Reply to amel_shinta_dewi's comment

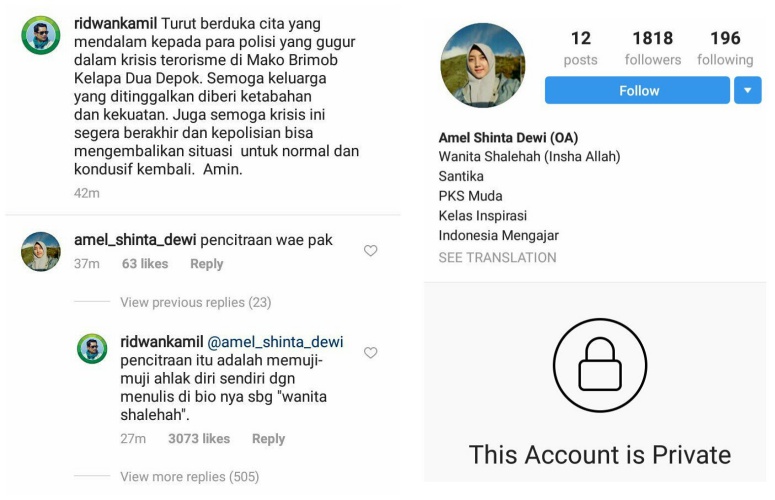pos(207,264)
